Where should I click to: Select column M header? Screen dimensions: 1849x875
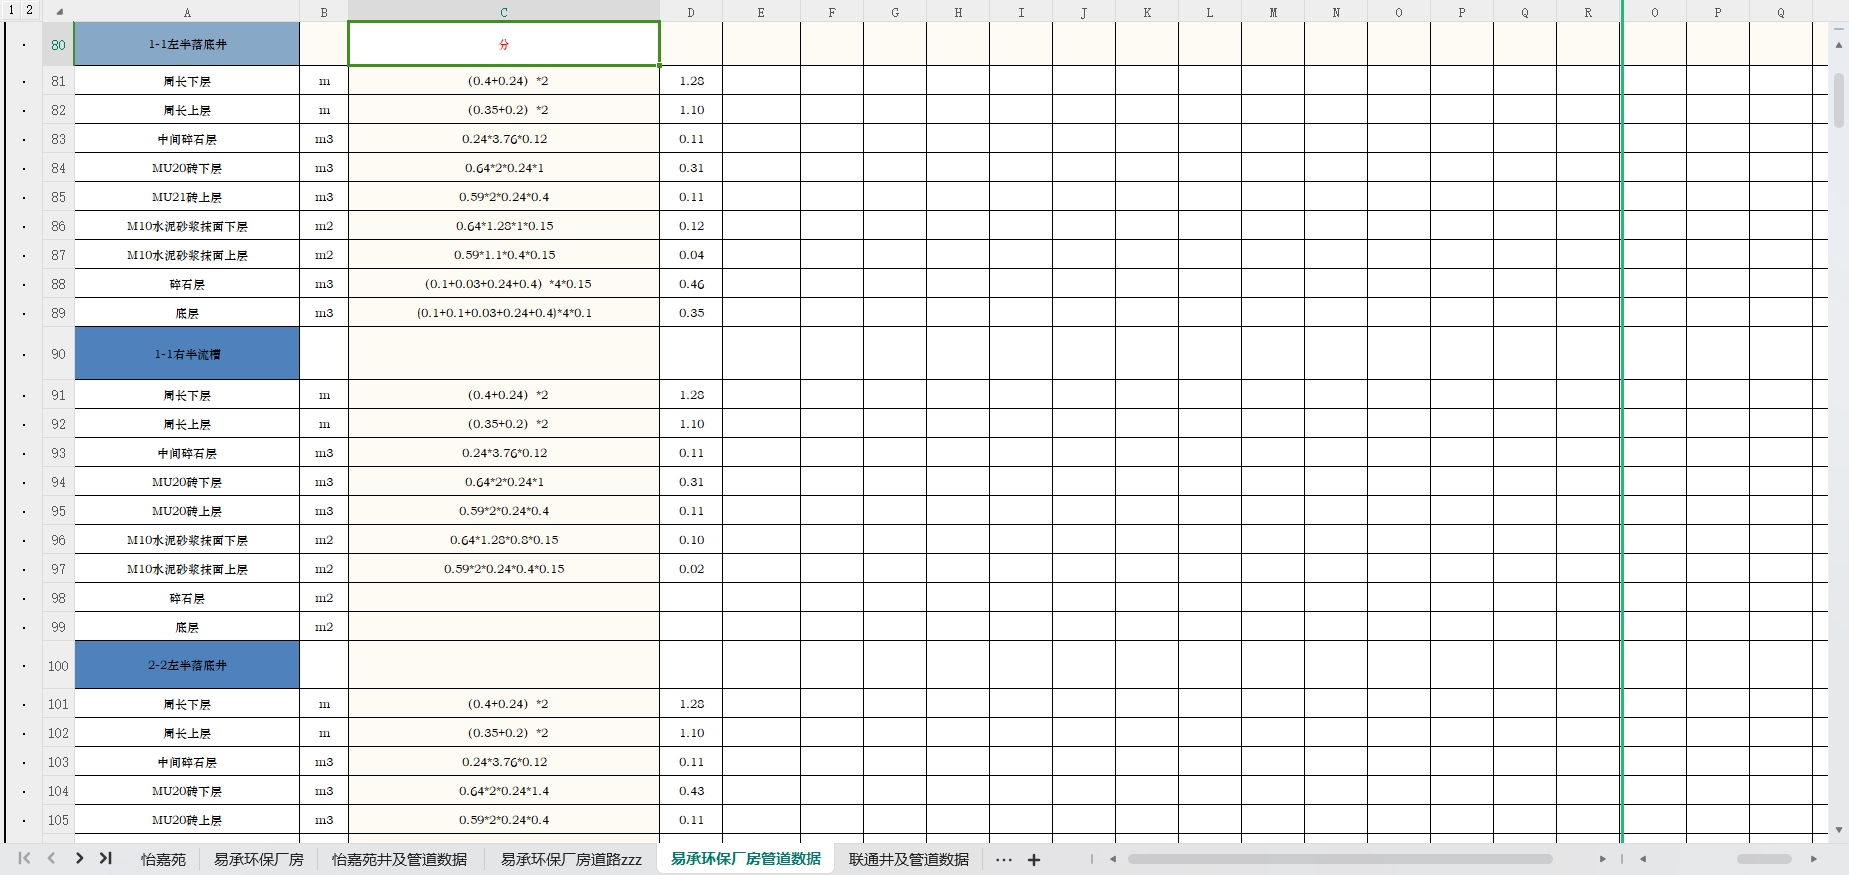(x=1273, y=12)
